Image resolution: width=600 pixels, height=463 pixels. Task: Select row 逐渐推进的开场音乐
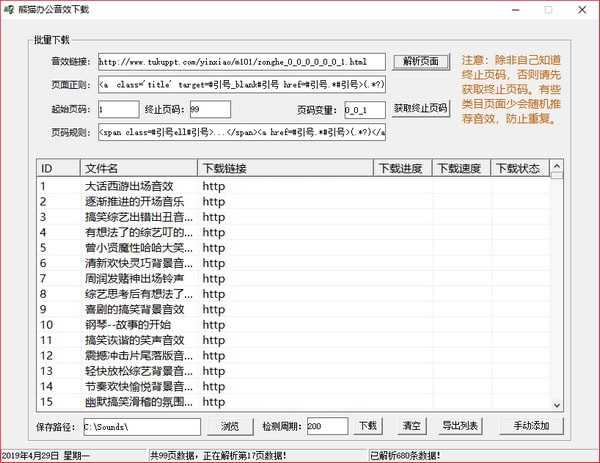coord(293,202)
